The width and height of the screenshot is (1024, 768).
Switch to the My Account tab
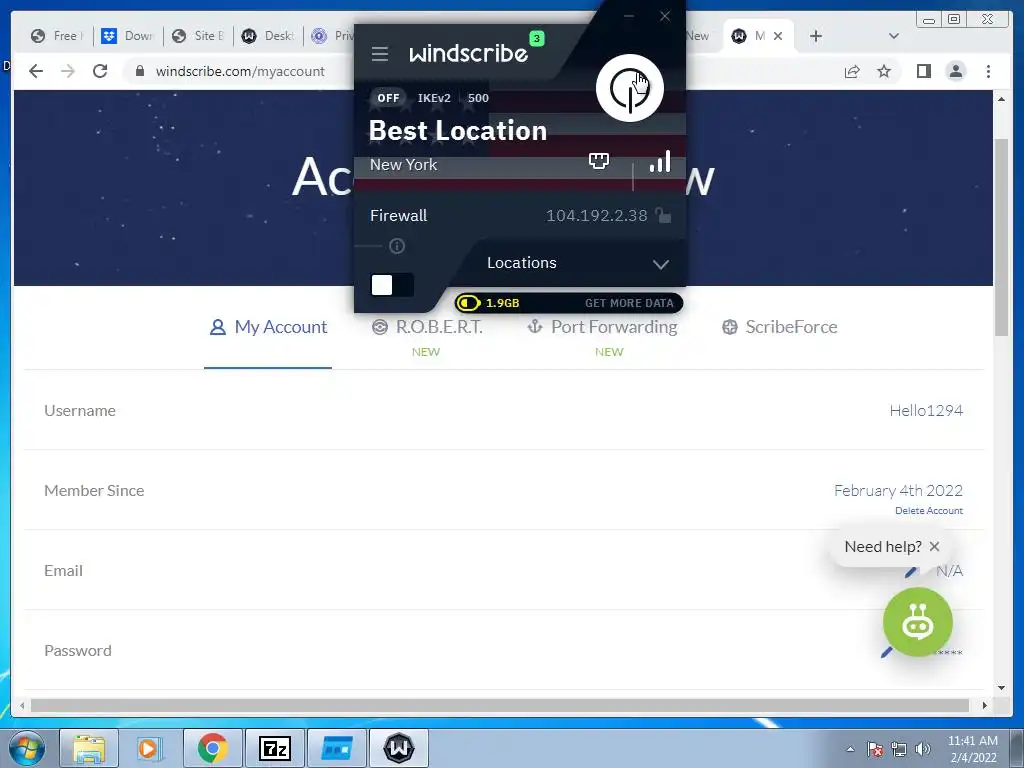[x=268, y=327]
